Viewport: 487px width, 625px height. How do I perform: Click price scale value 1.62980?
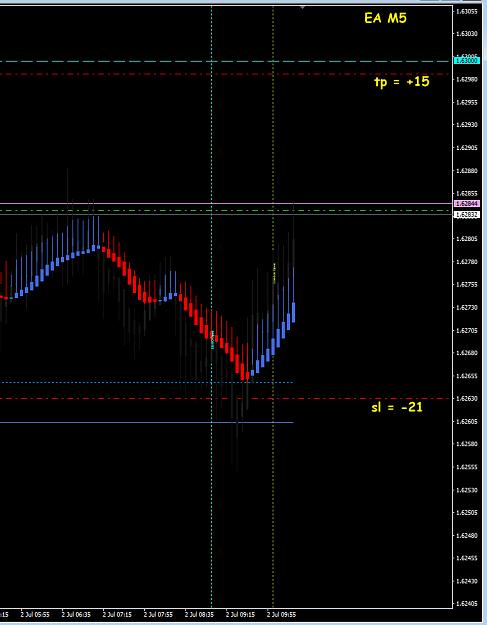point(467,79)
